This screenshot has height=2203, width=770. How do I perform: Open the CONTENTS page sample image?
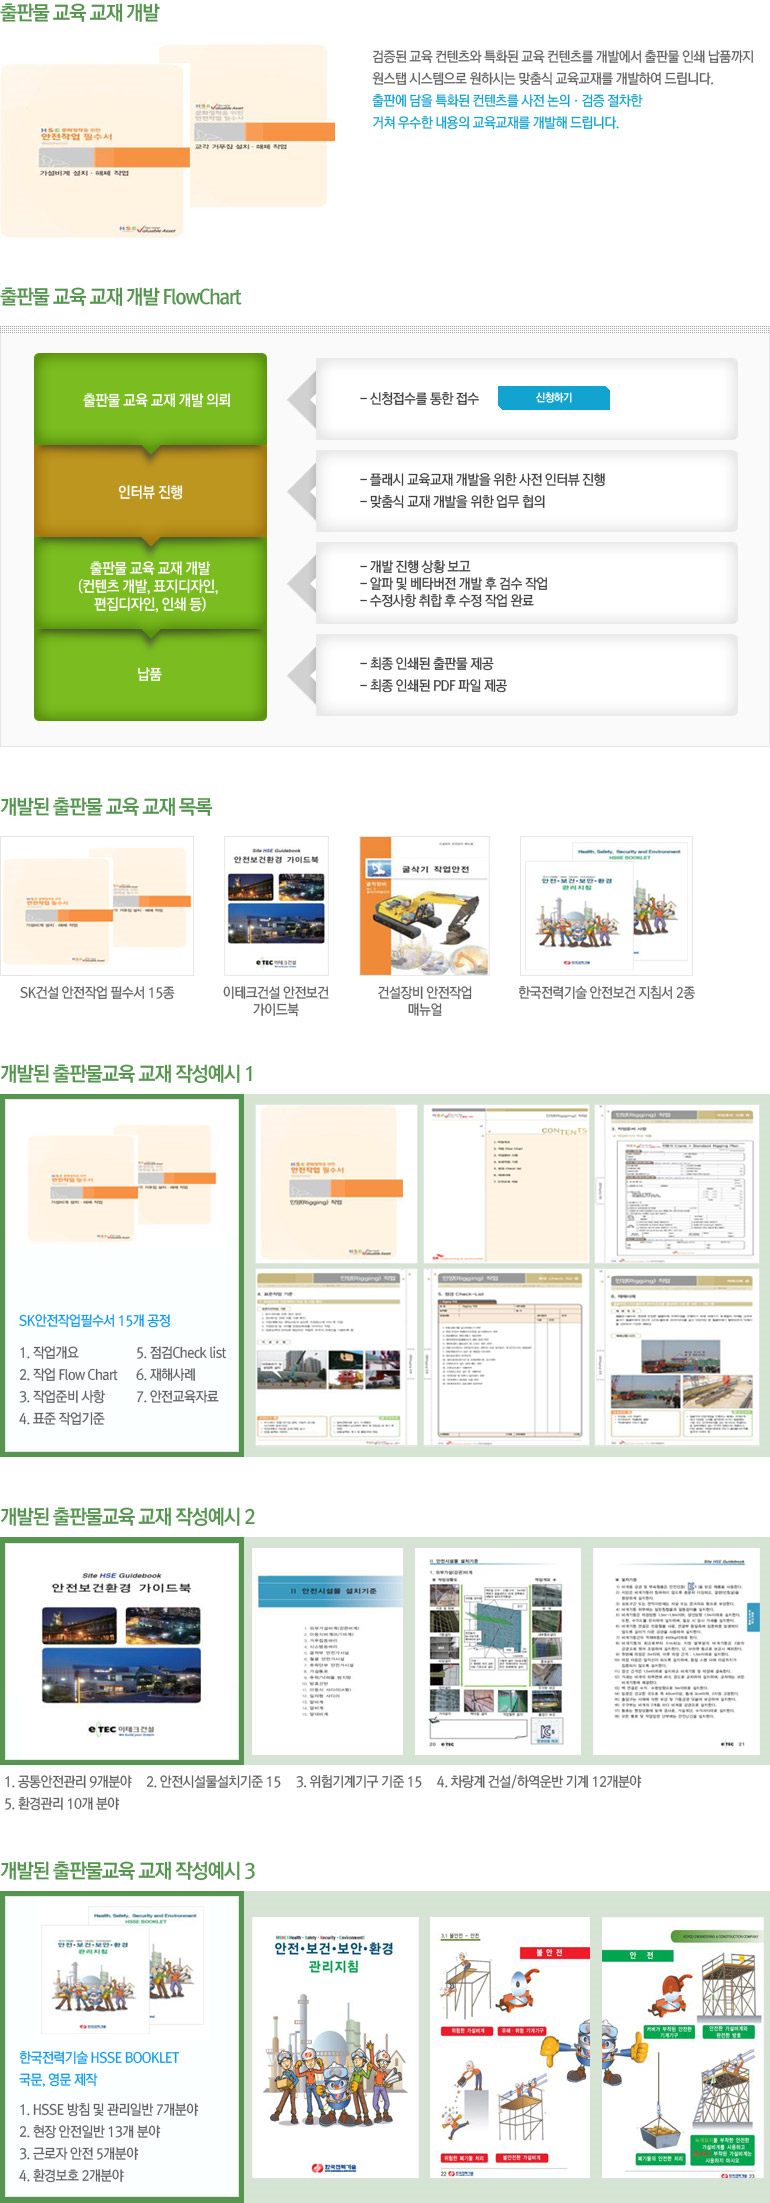(x=507, y=1183)
